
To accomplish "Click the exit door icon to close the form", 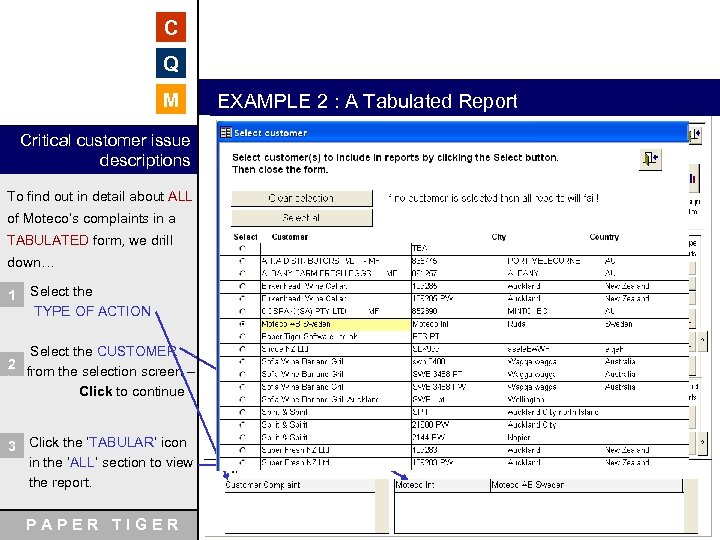I will tap(650, 159).
